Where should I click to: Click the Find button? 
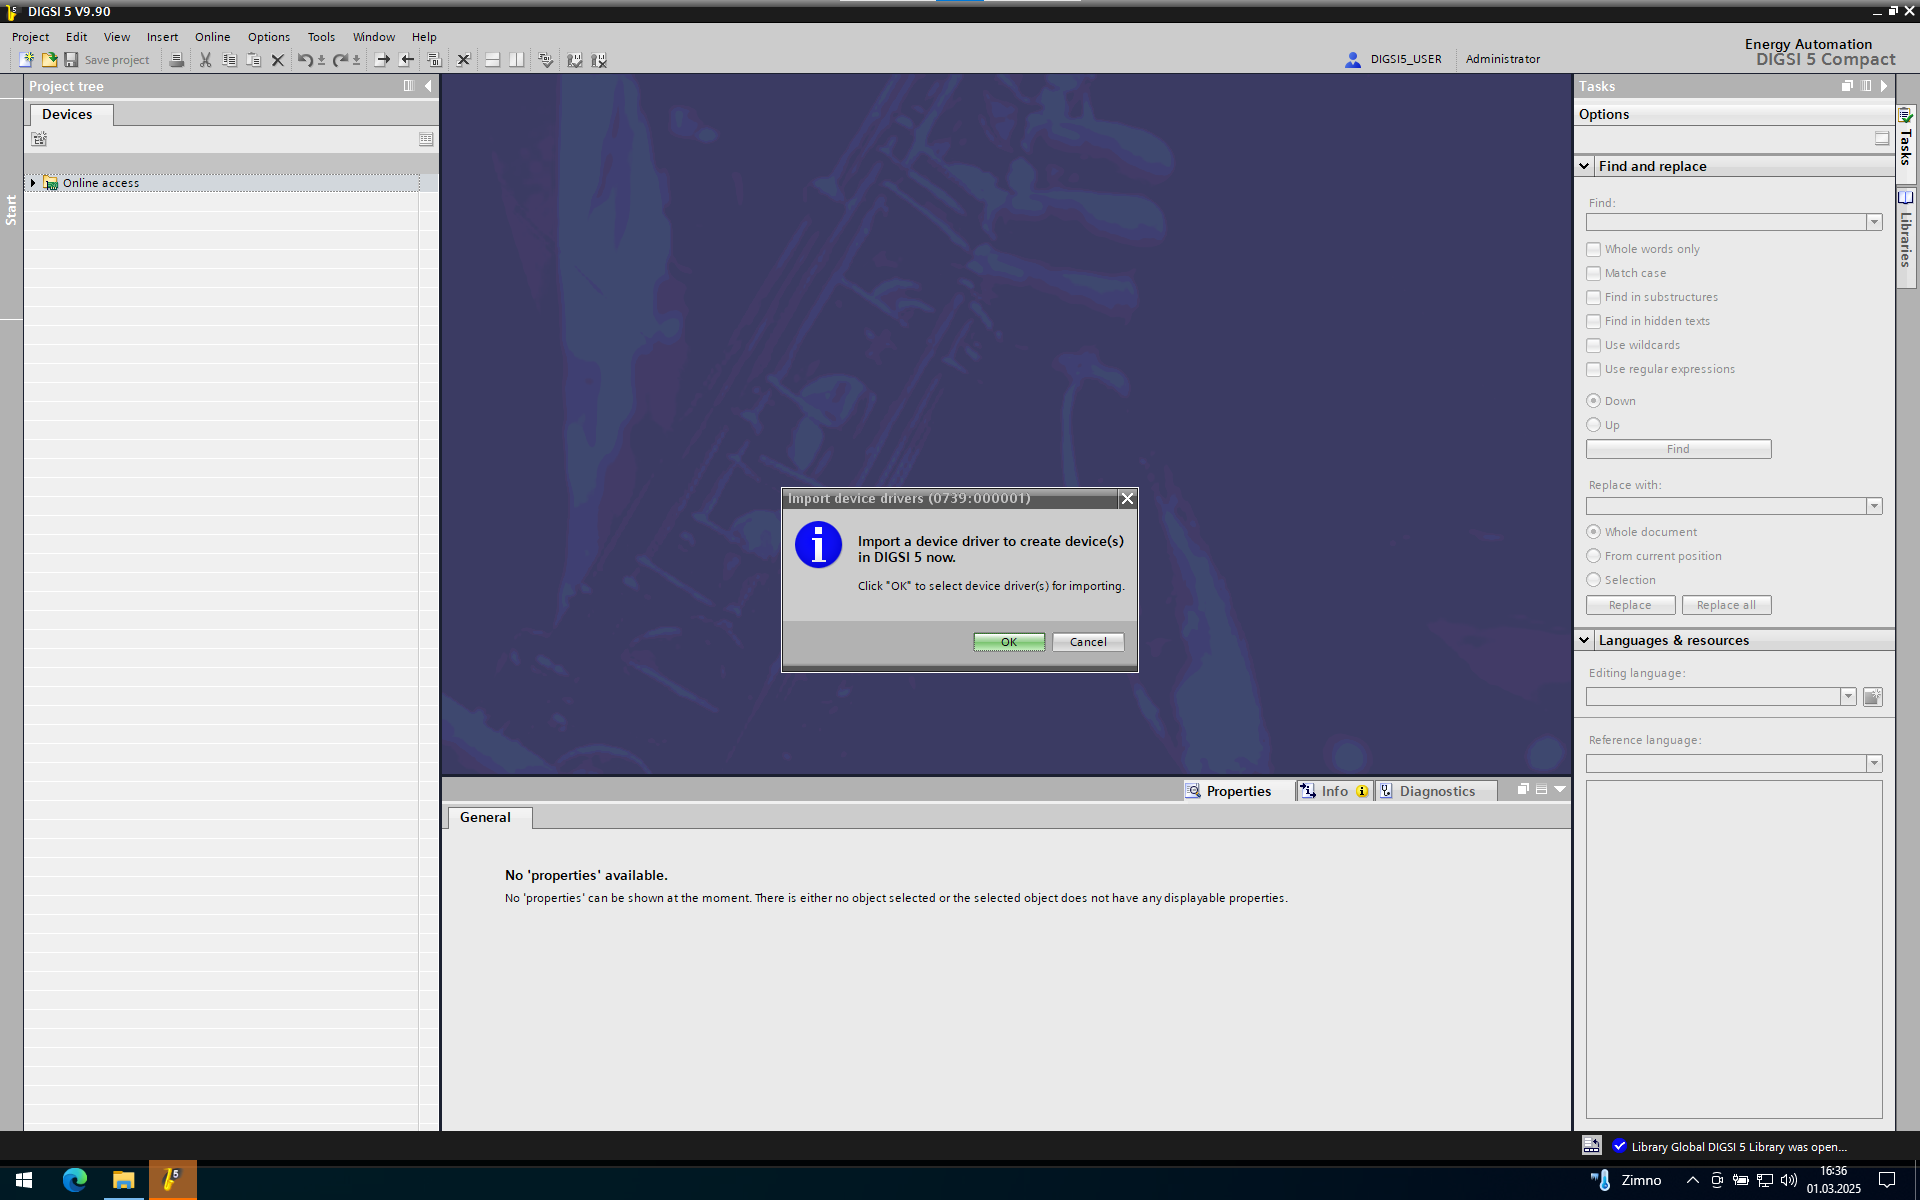click(1678, 449)
